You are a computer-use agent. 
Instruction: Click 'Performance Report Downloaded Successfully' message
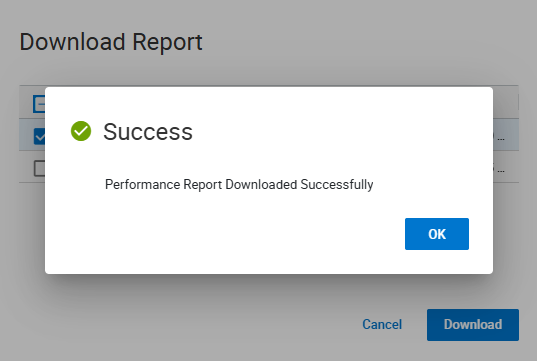tap(239, 185)
